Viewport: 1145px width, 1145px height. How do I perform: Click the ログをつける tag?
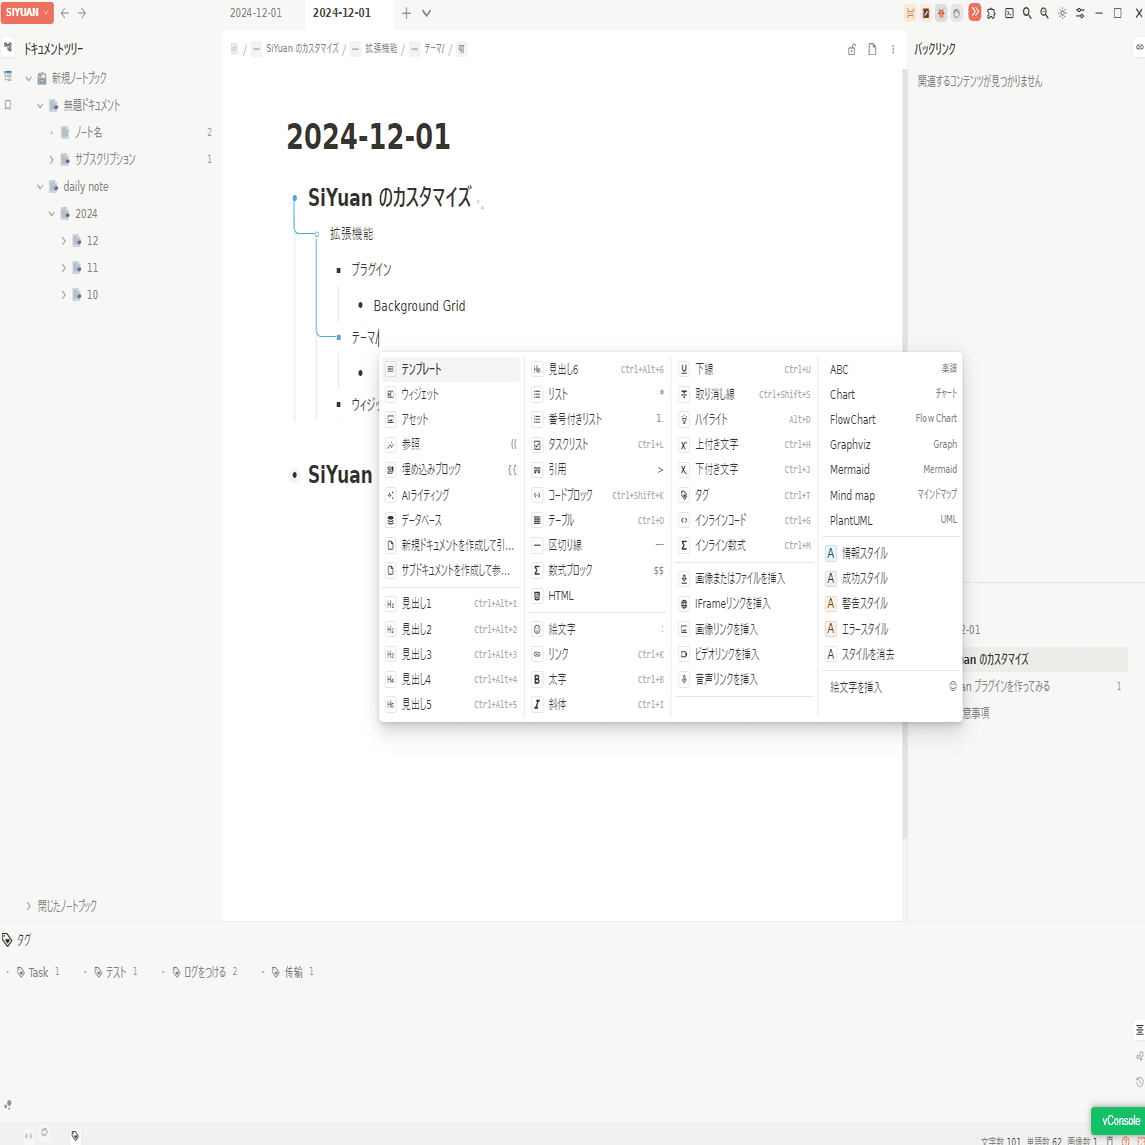(204, 972)
